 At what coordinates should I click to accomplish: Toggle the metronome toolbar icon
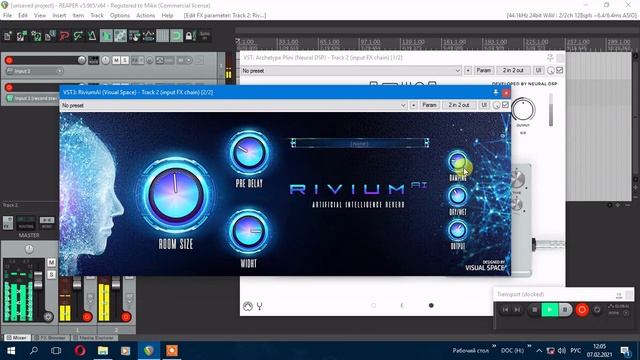pyautogui.click(x=92, y=36)
